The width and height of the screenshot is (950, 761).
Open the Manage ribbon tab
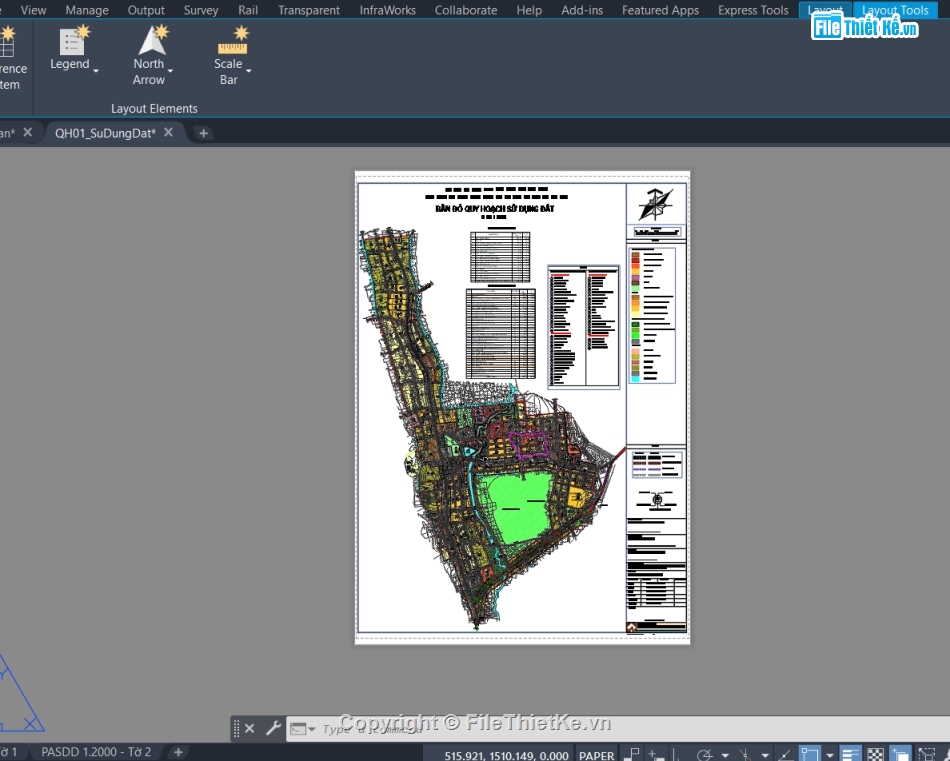click(87, 10)
